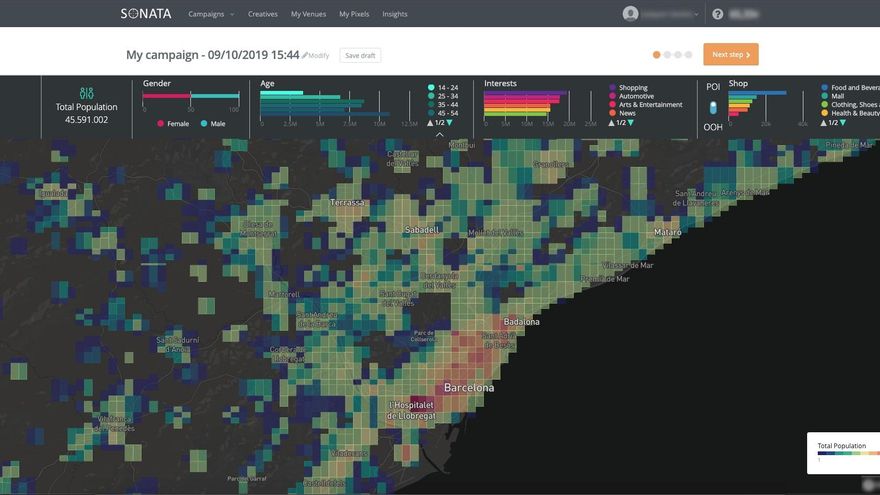Open the Creatives menu item
Screen dimensions: 880x495
(x=263, y=14)
